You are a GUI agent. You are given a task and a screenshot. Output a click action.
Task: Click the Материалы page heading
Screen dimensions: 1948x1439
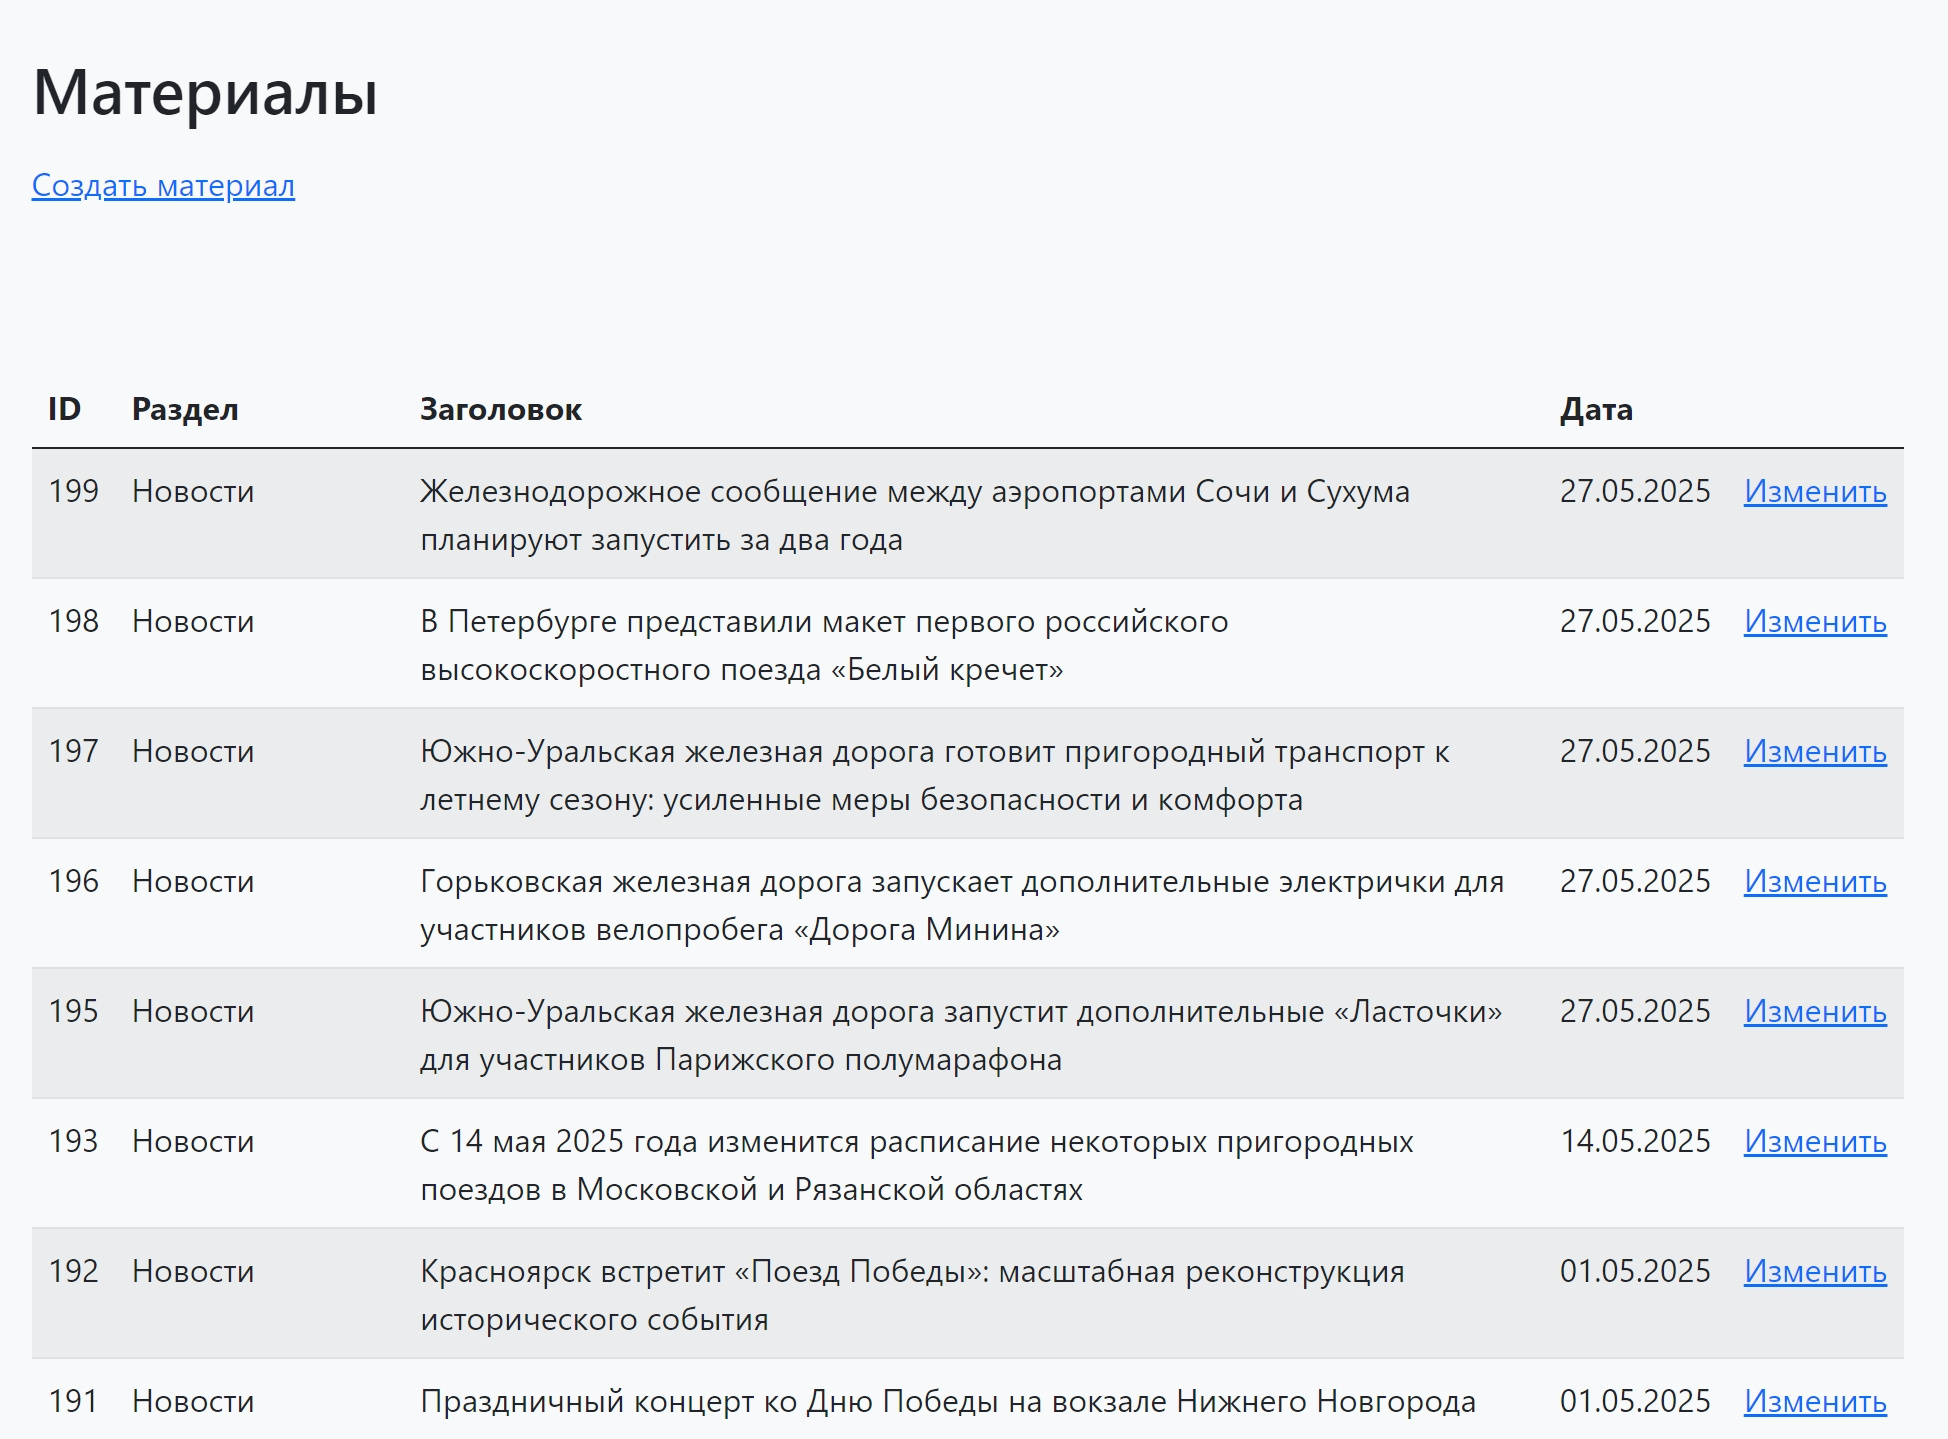[x=205, y=93]
